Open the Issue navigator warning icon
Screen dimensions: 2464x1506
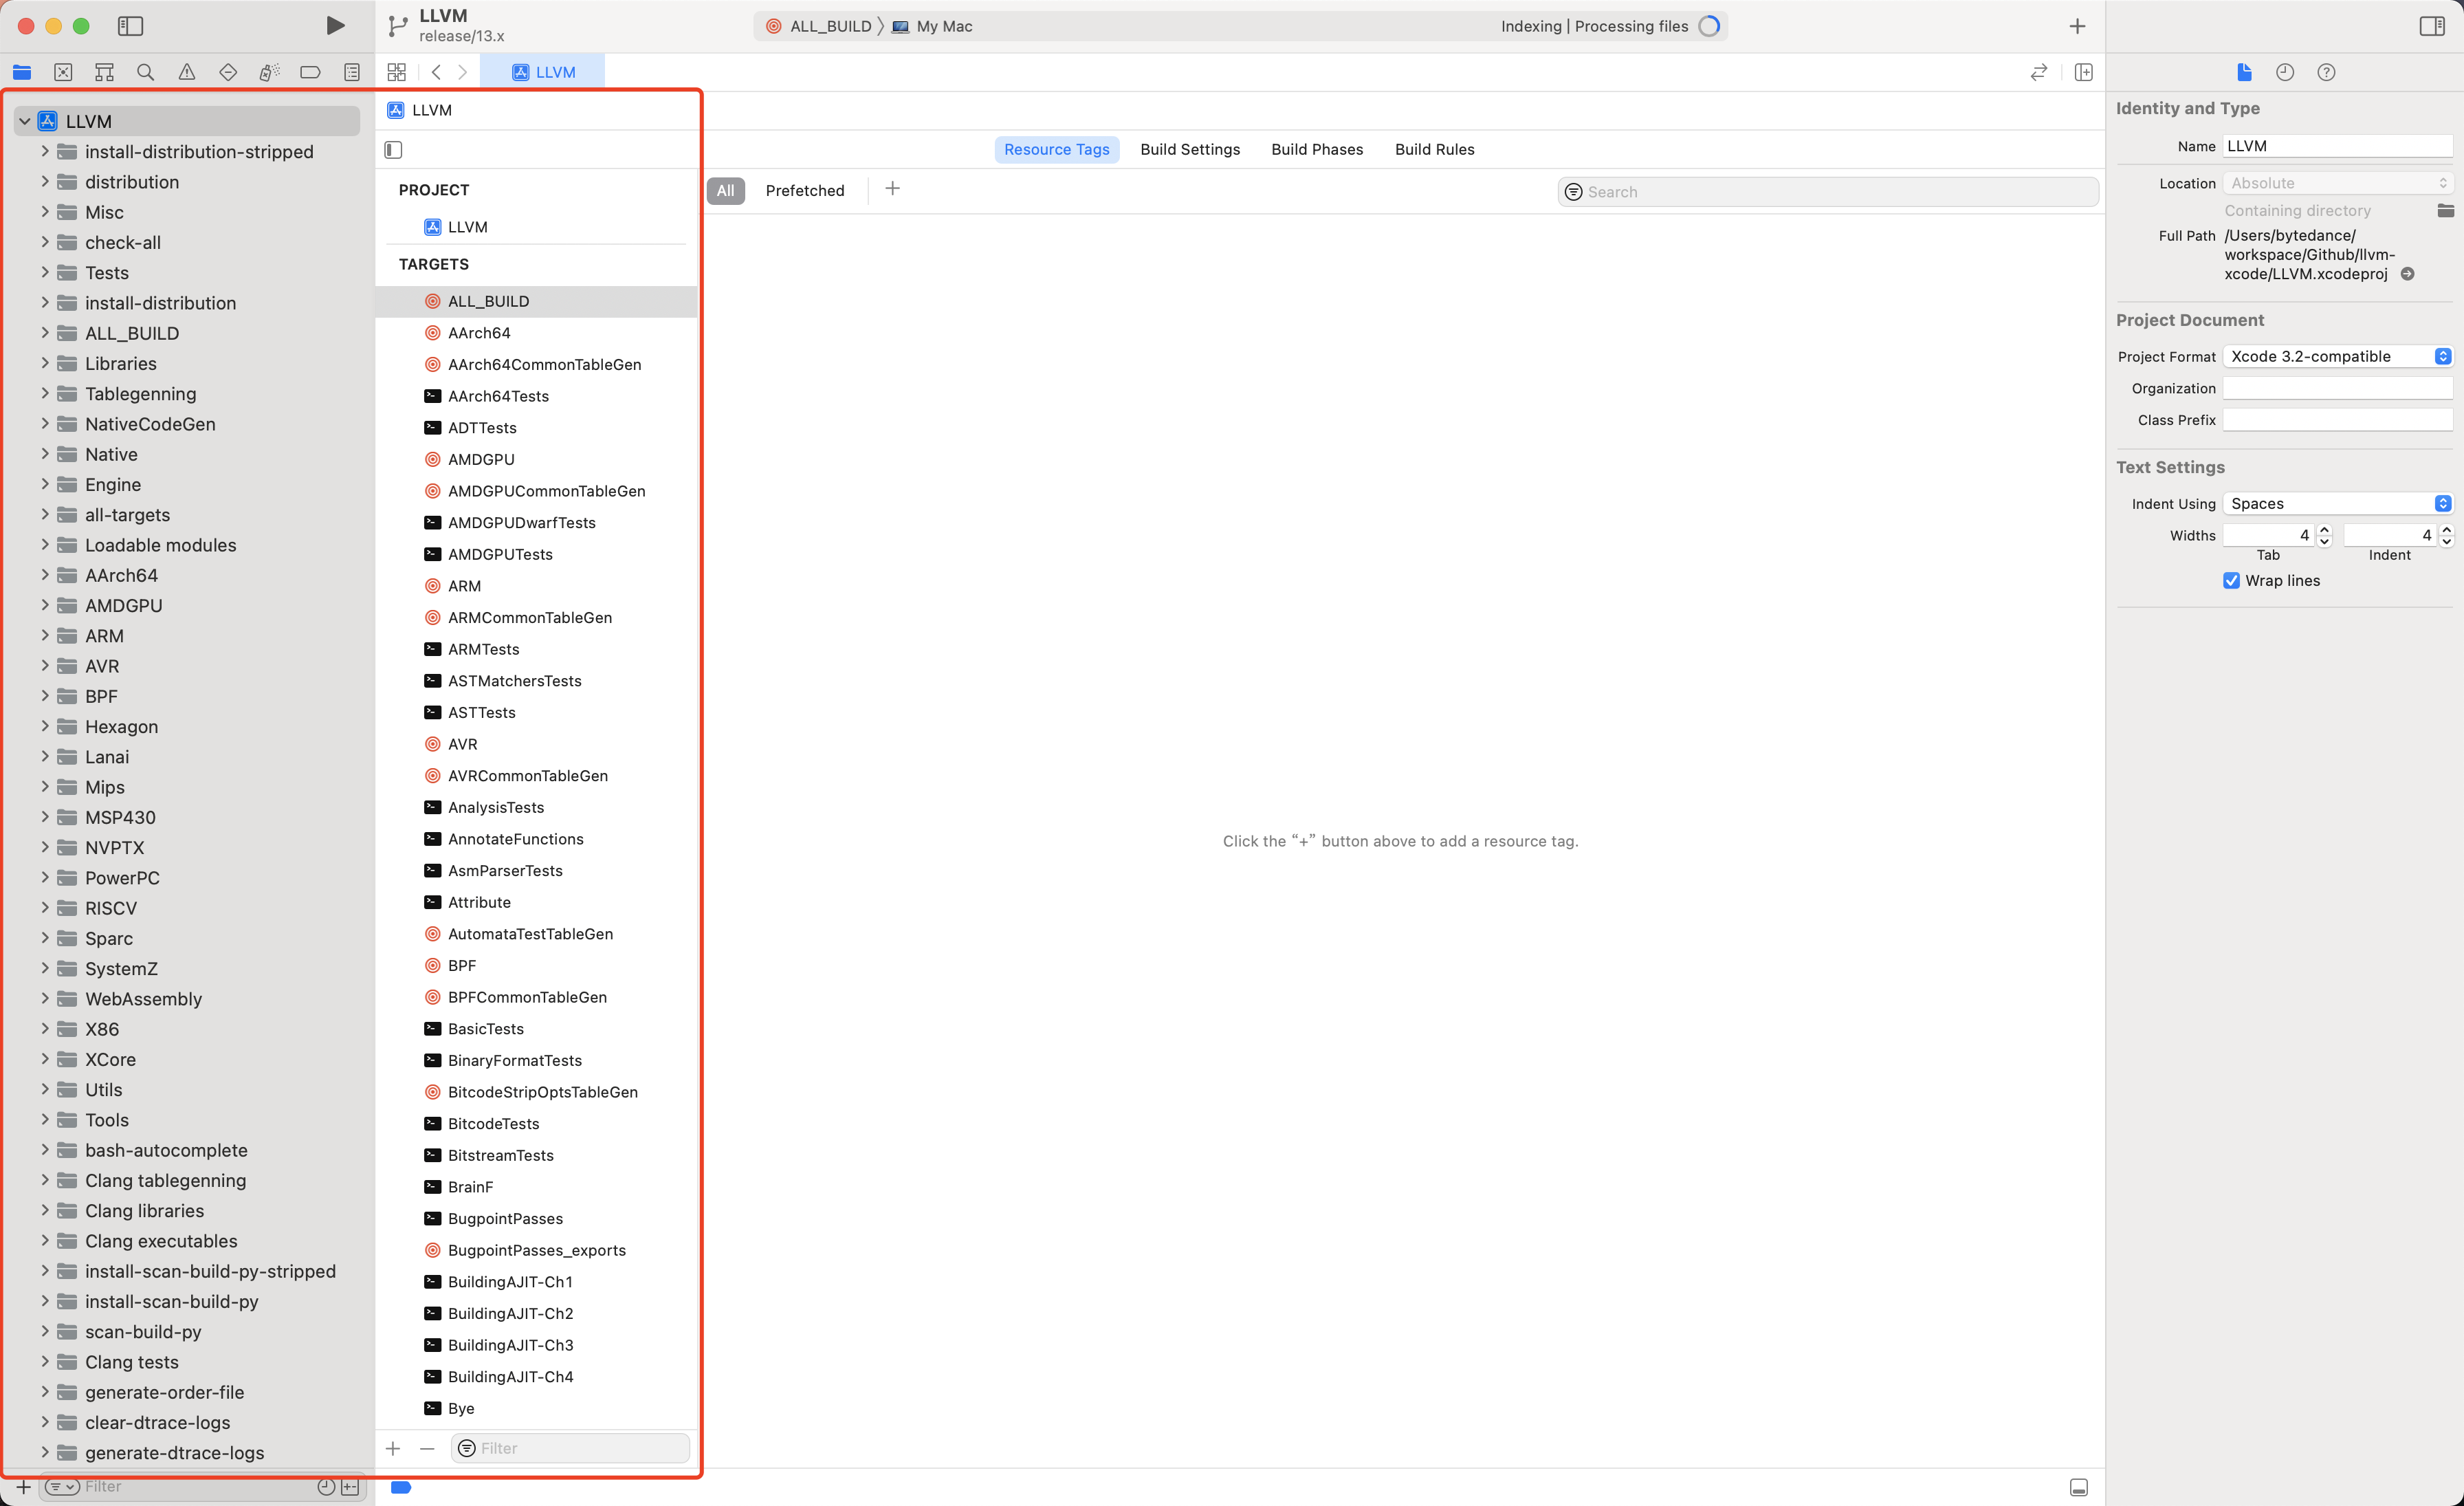187,72
